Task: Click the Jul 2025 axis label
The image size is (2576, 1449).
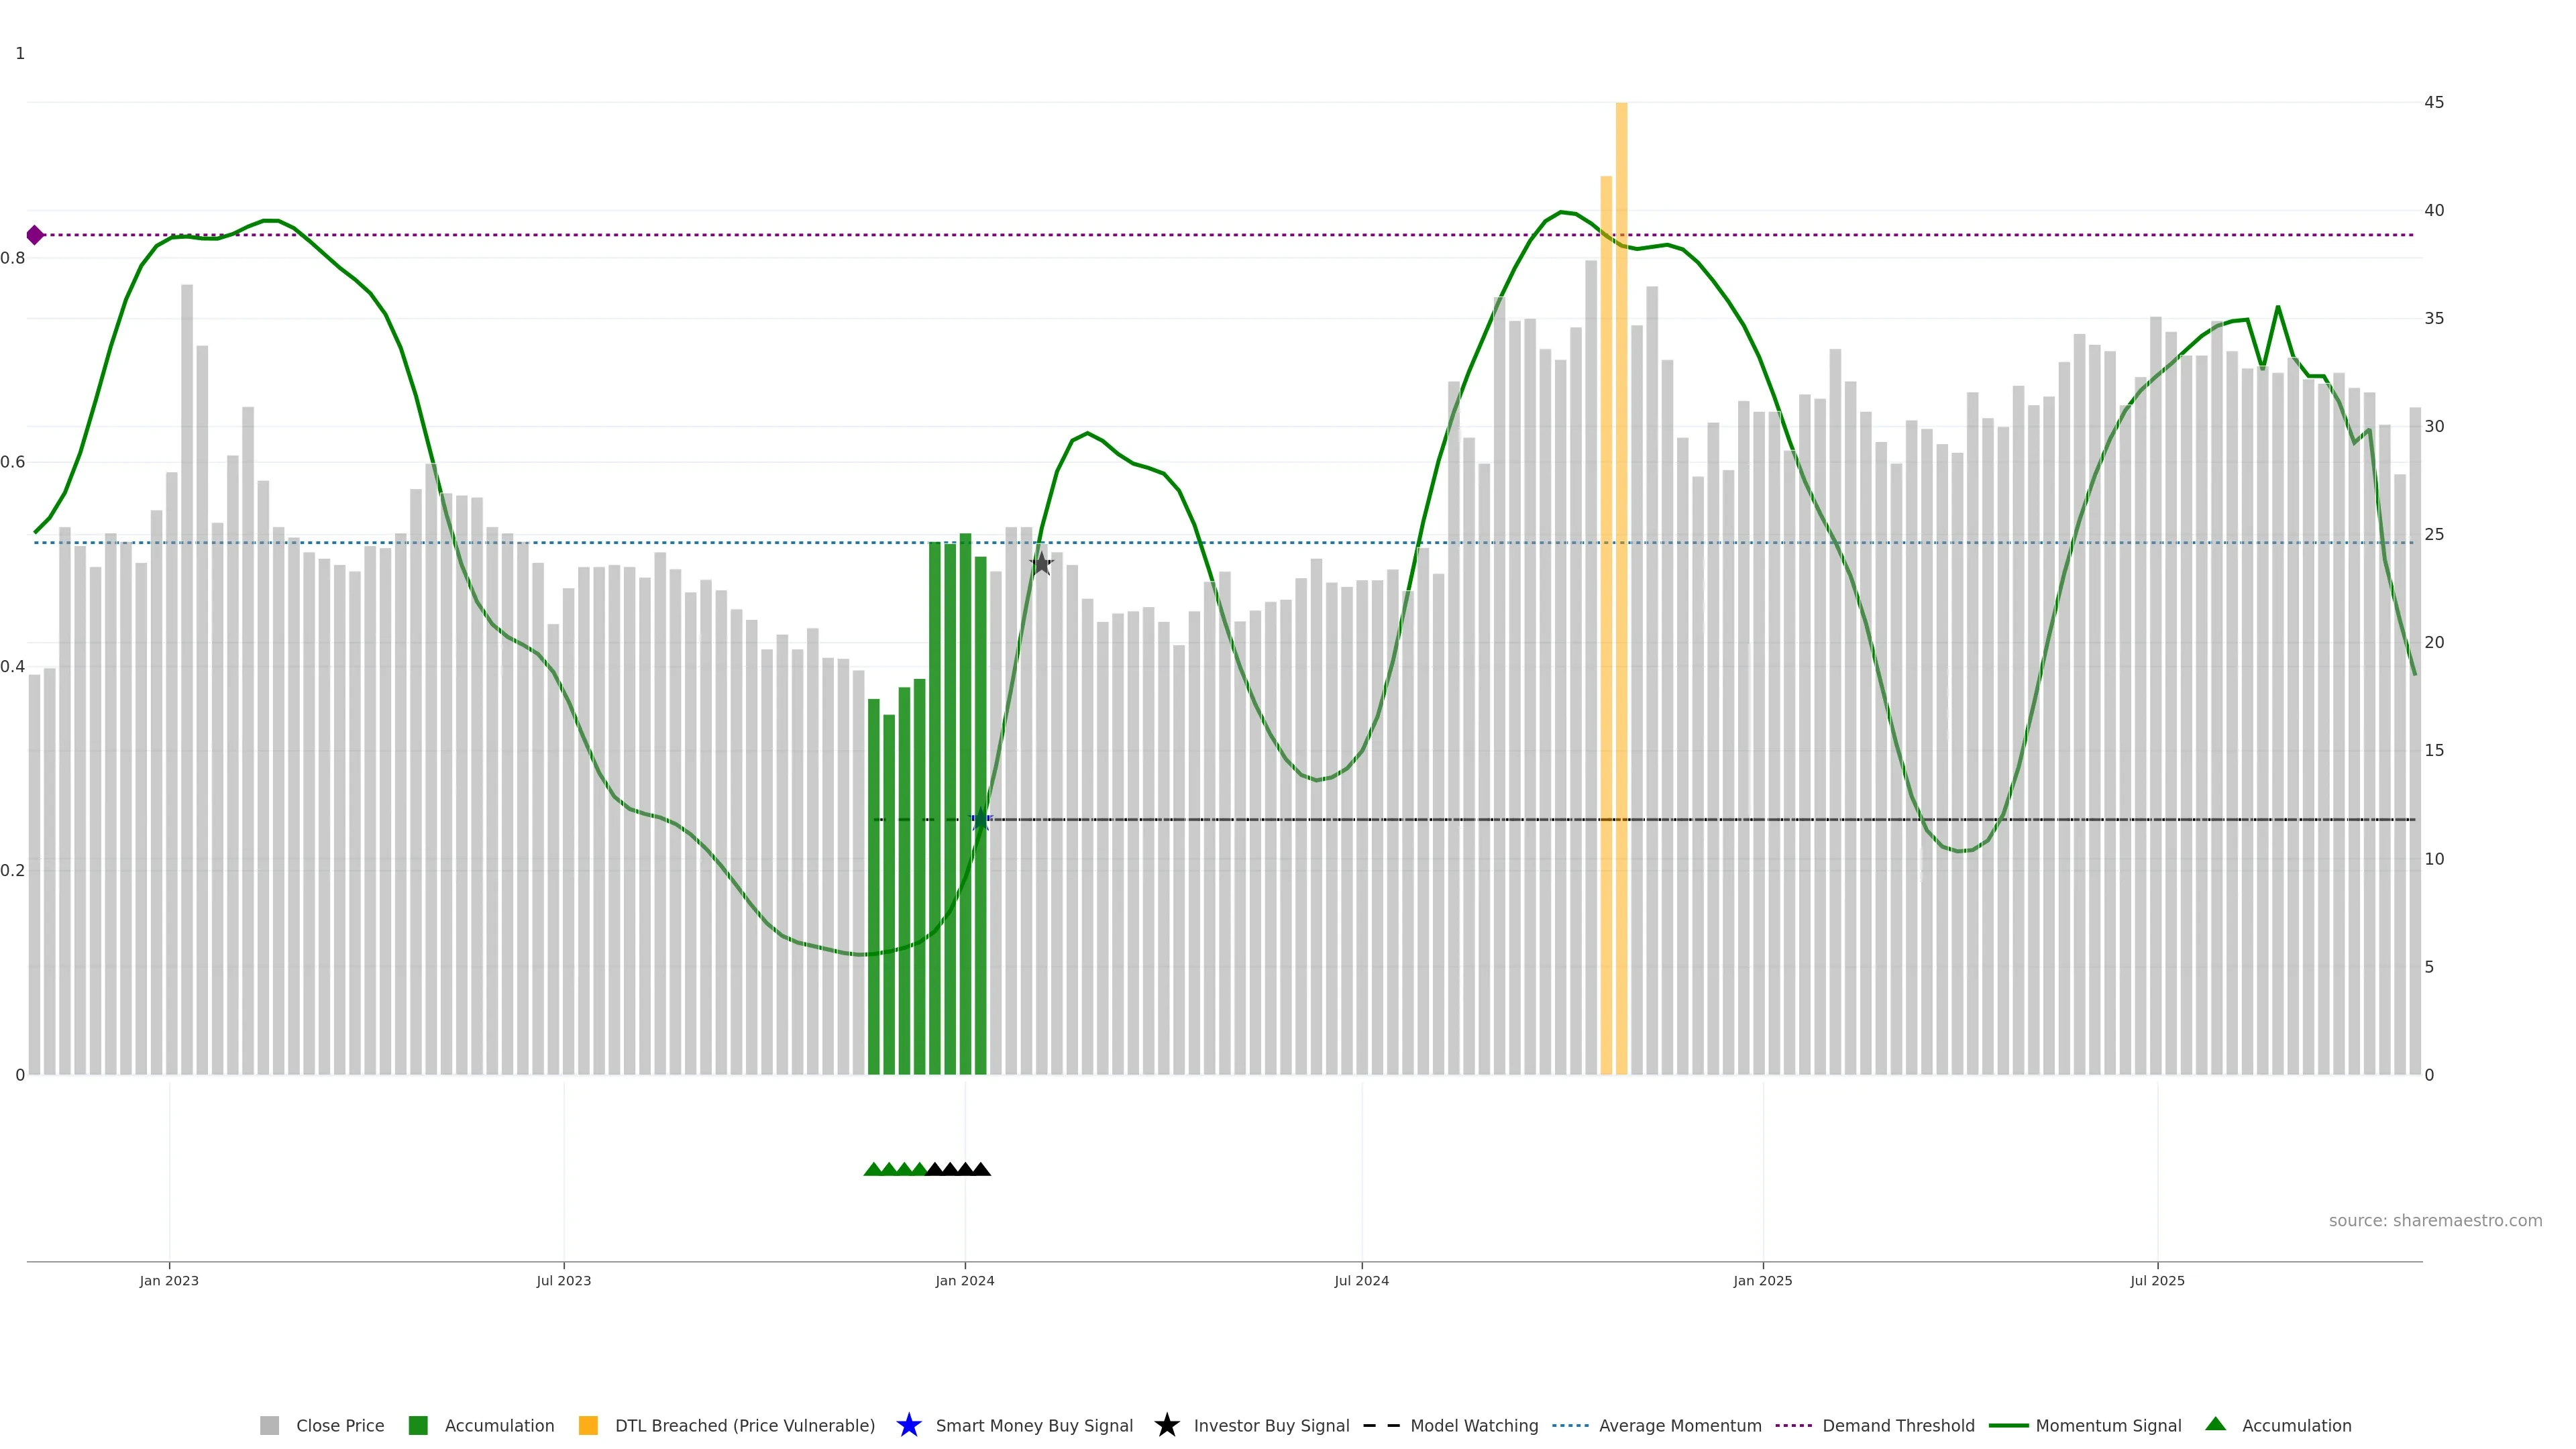Action: (x=2157, y=1281)
